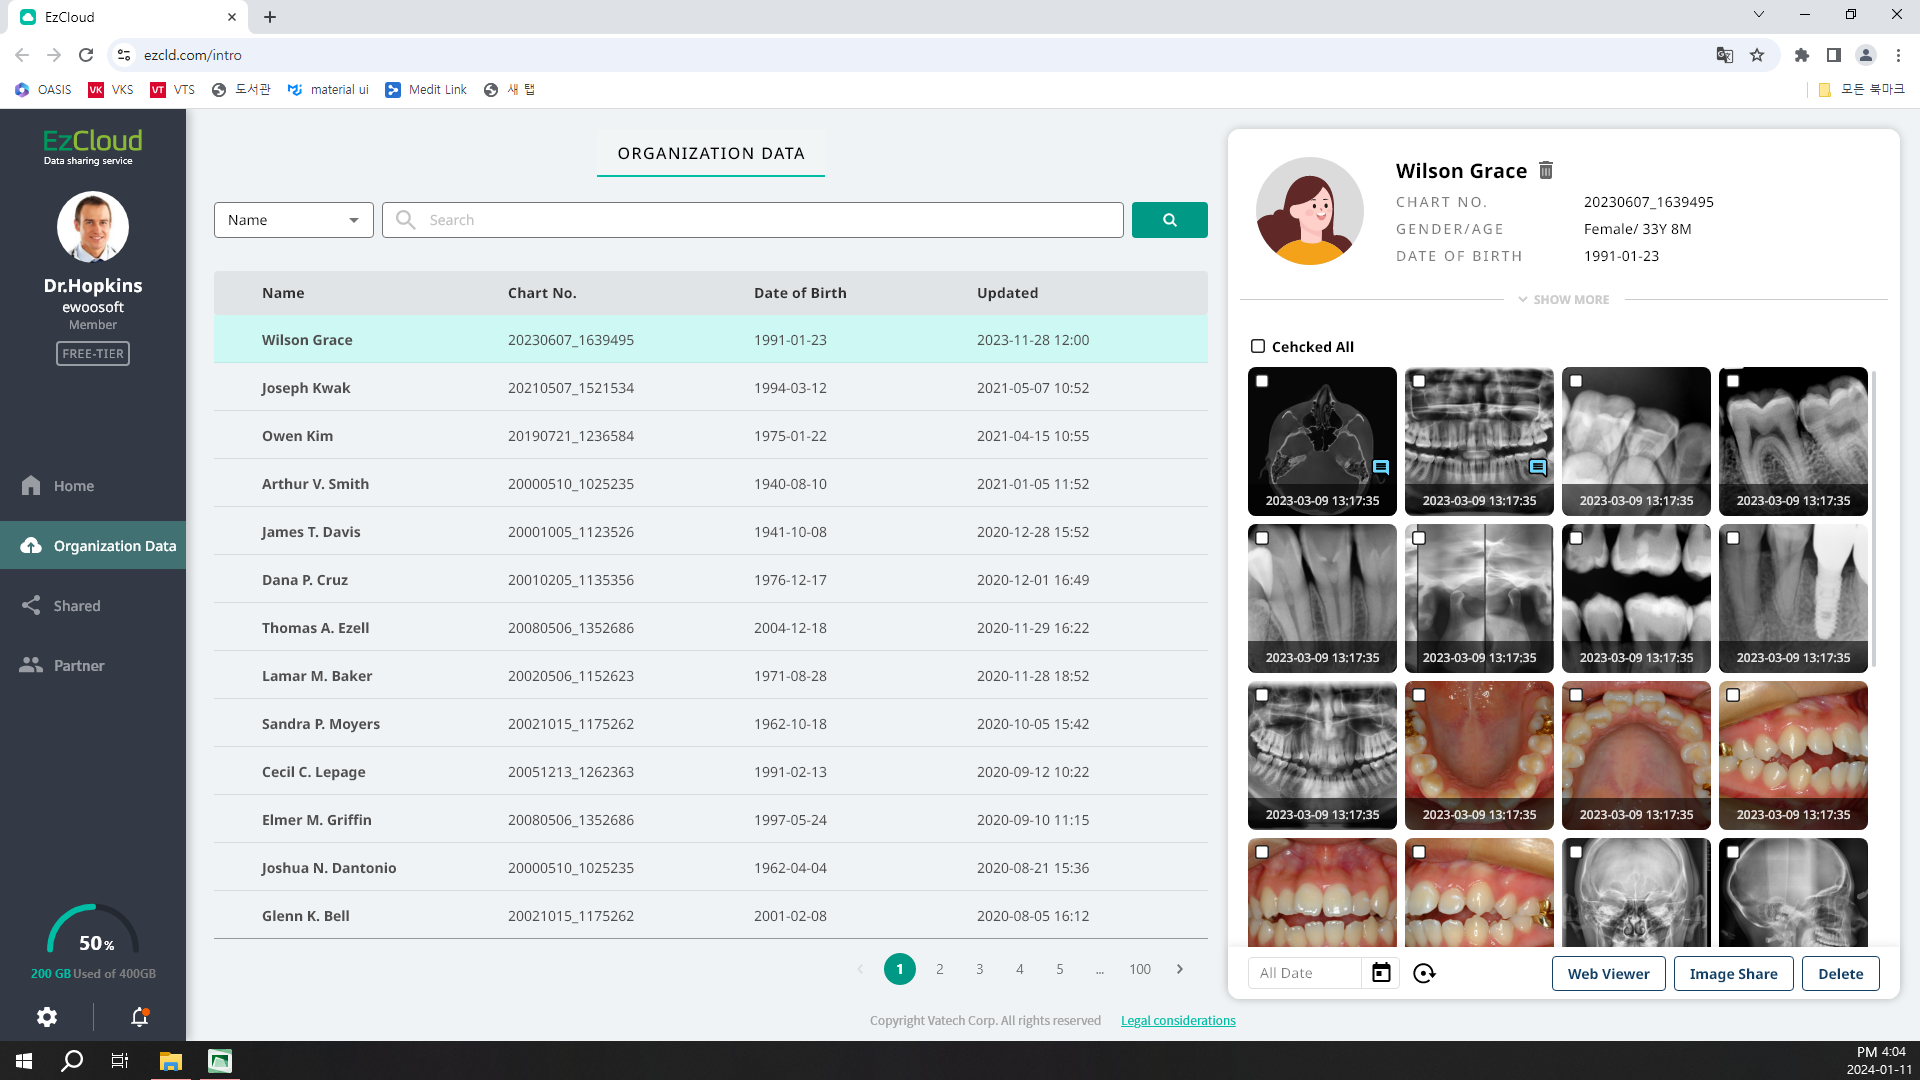
Task: Expand SHOW MORE patient details
Action: (1563, 299)
